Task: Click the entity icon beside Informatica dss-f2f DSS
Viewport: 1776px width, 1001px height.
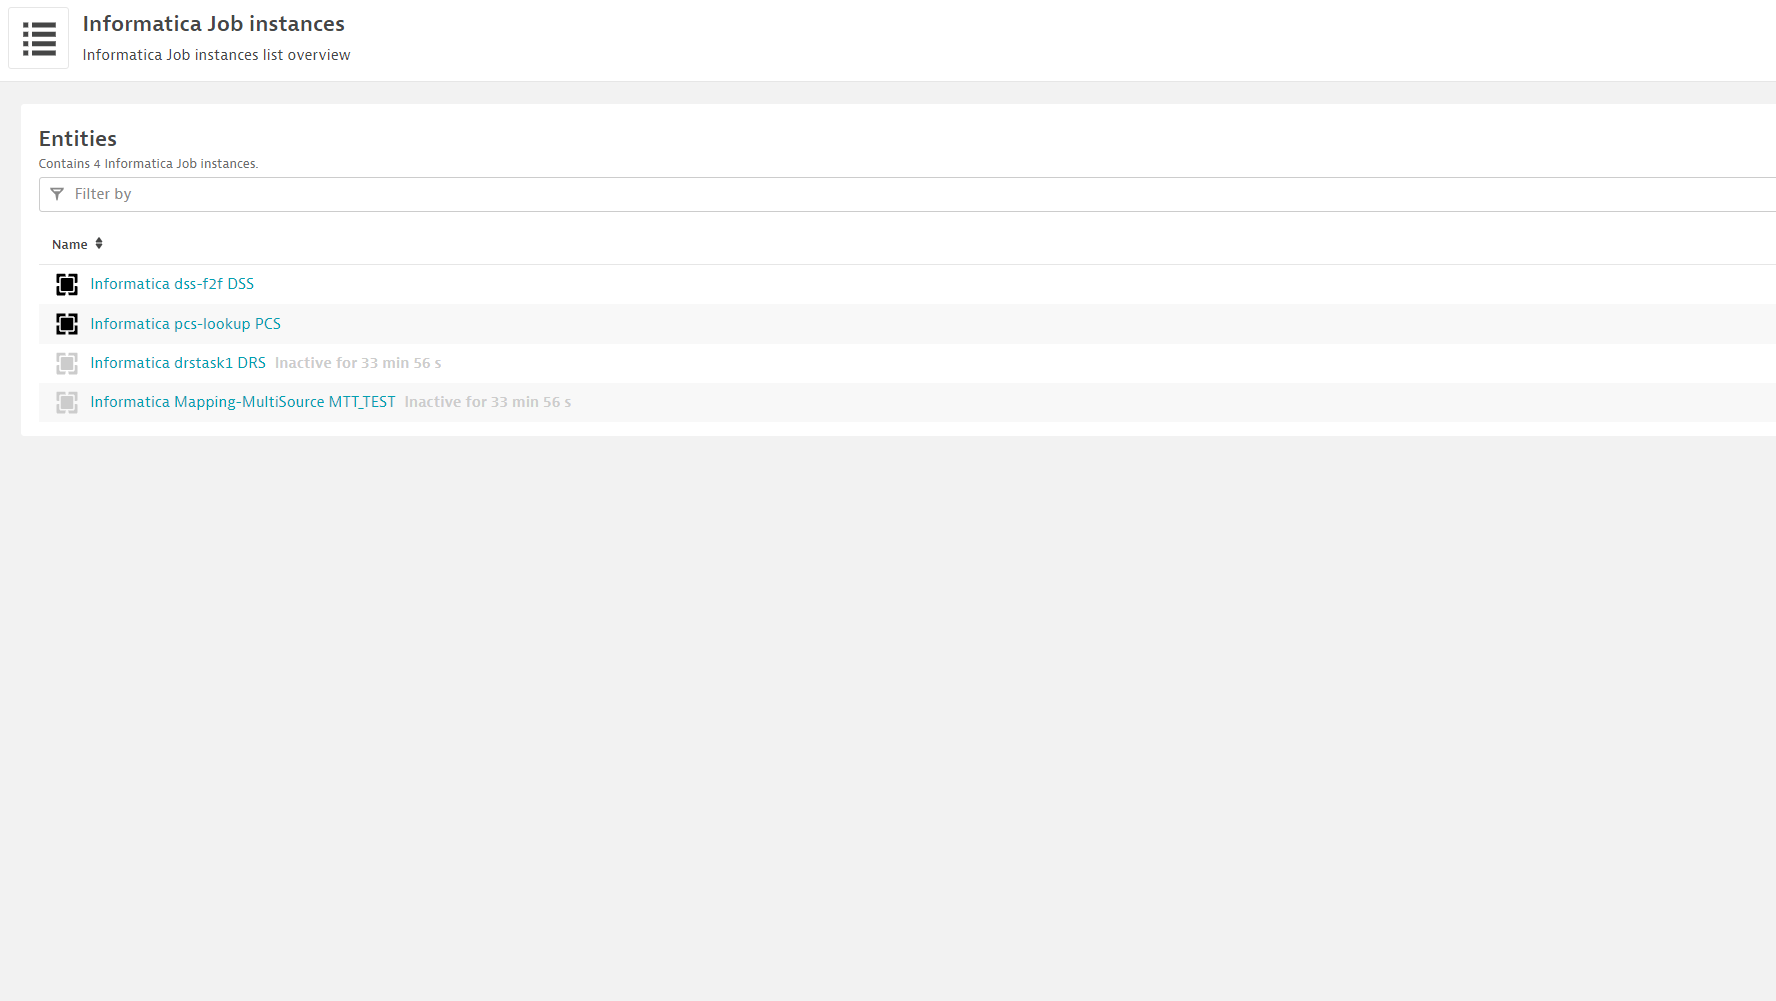Action: pyautogui.click(x=67, y=285)
